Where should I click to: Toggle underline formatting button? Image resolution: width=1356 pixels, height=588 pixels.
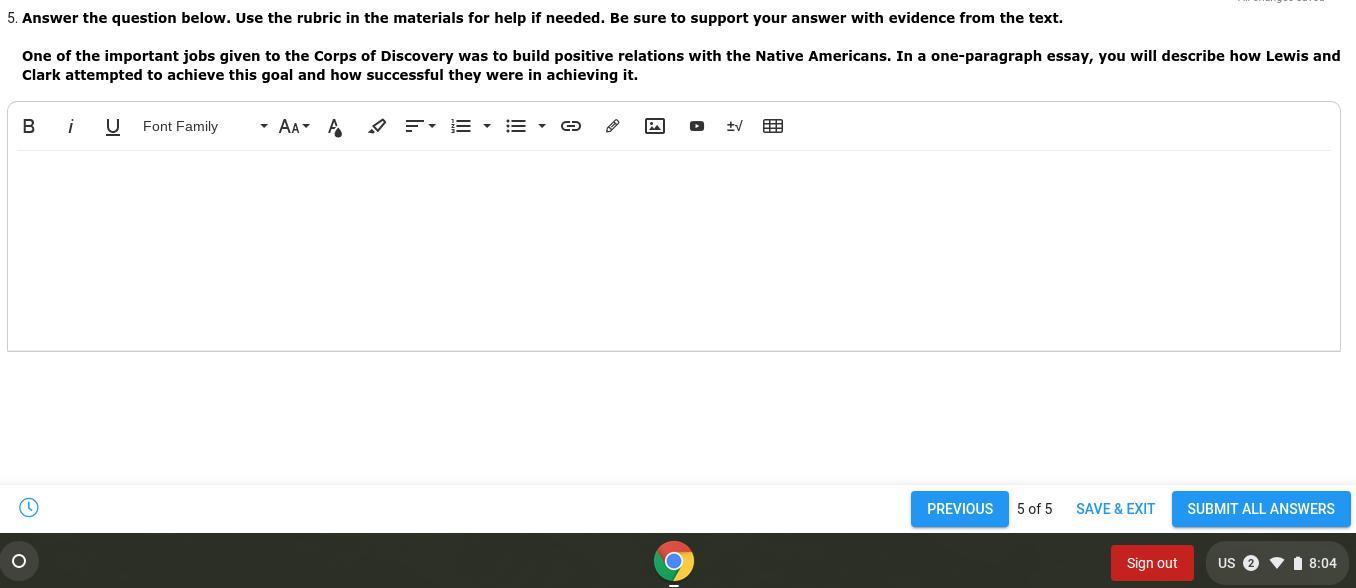point(113,126)
